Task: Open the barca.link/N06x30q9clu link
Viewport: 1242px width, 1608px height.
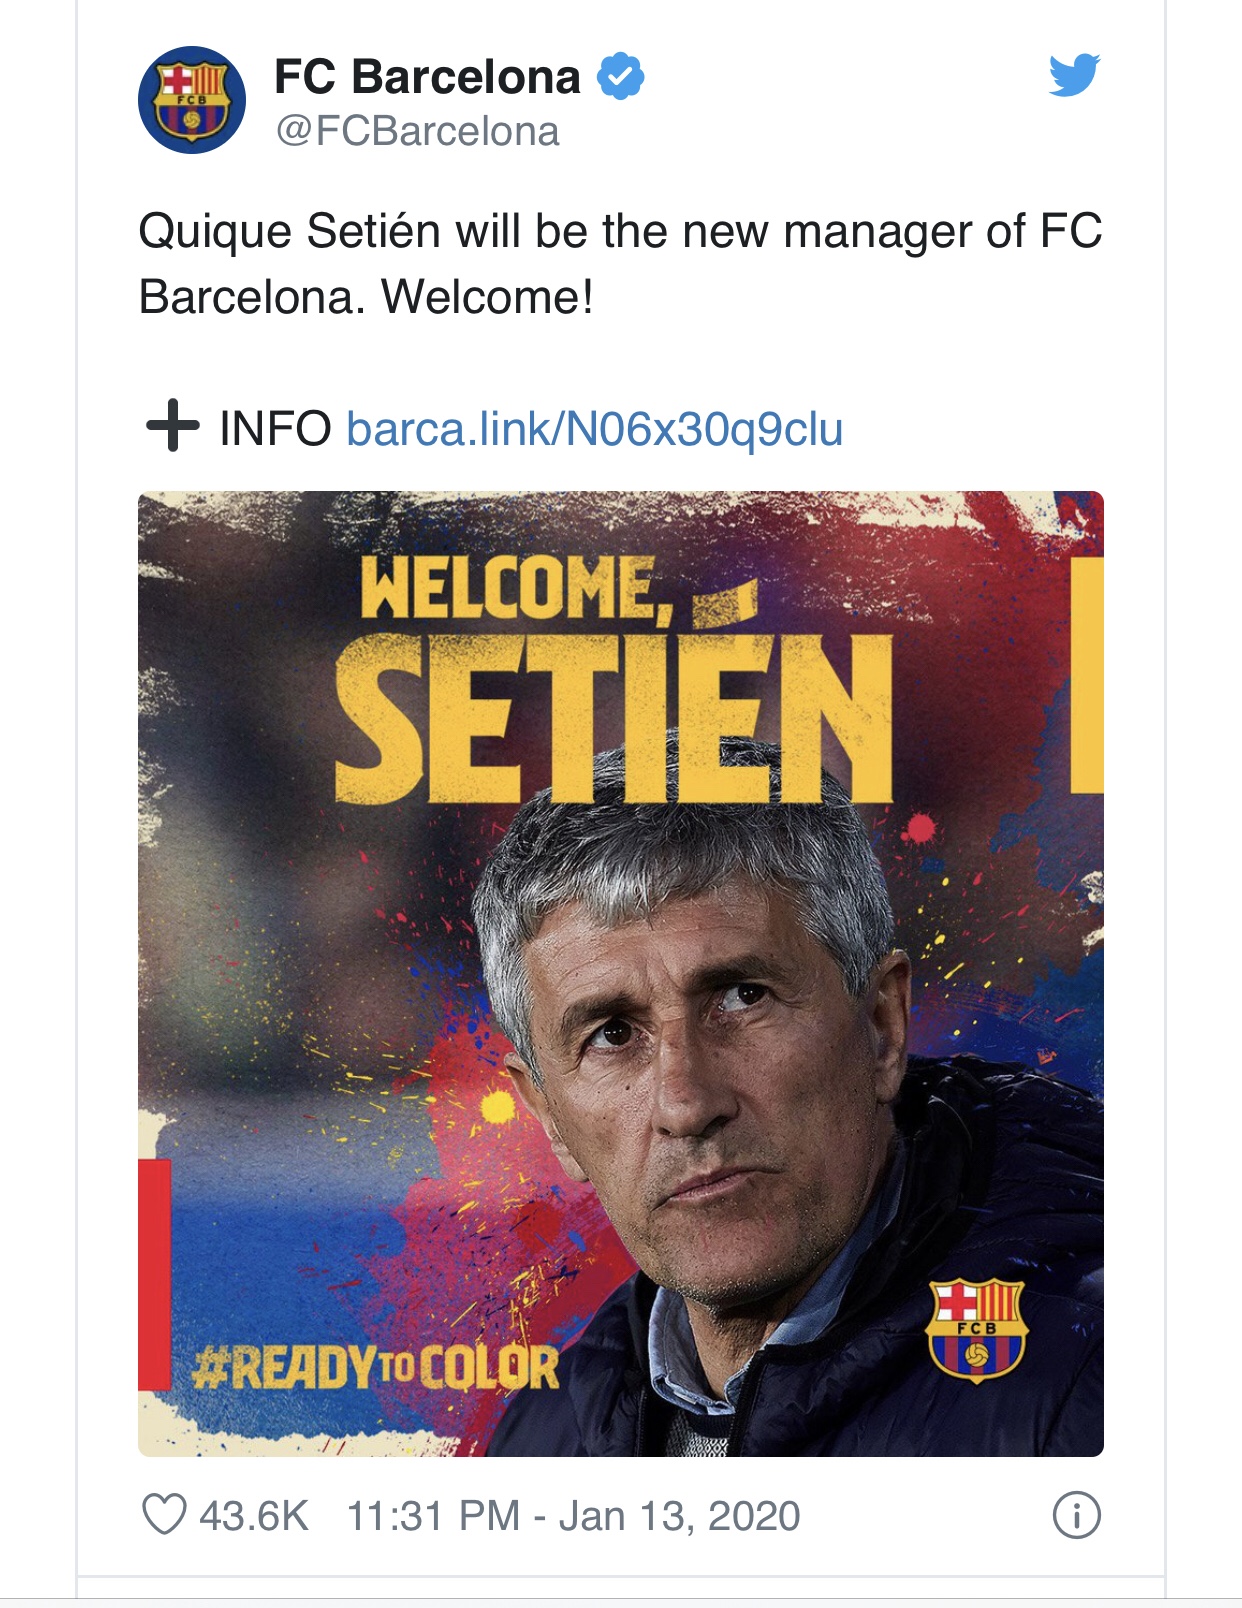Action: (x=595, y=429)
